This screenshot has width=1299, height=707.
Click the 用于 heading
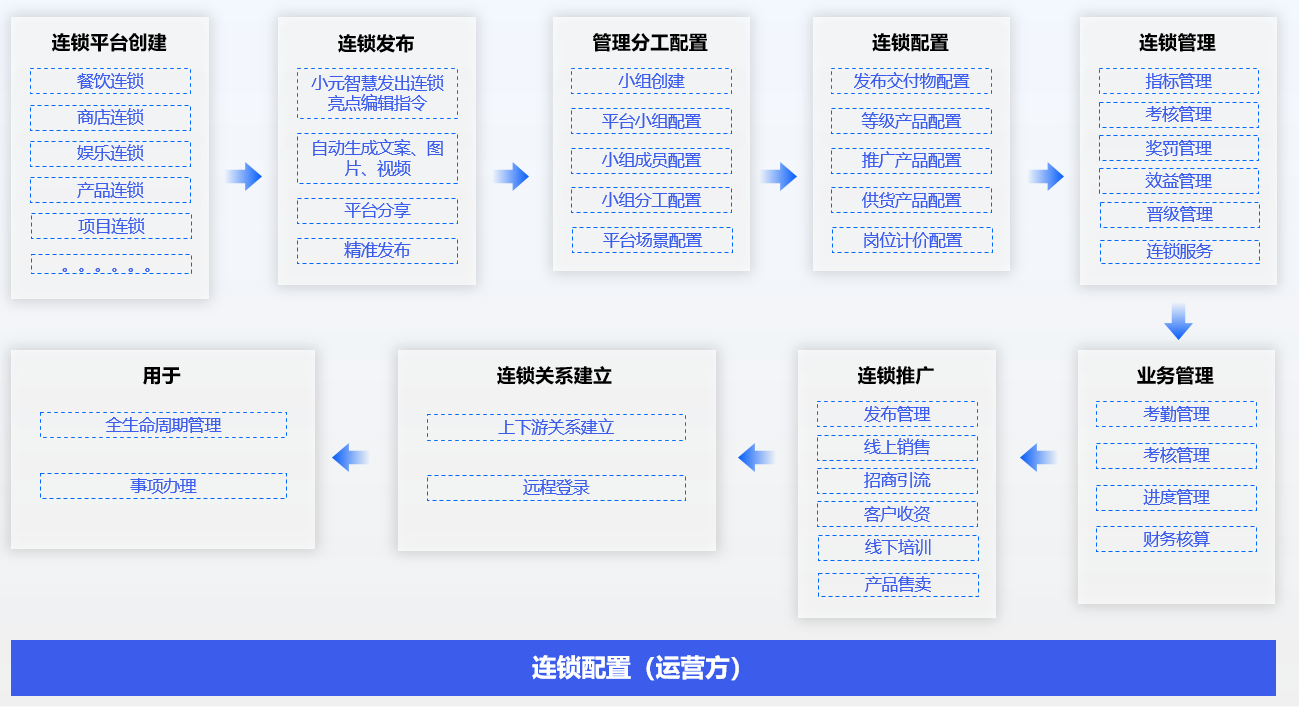pos(161,376)
